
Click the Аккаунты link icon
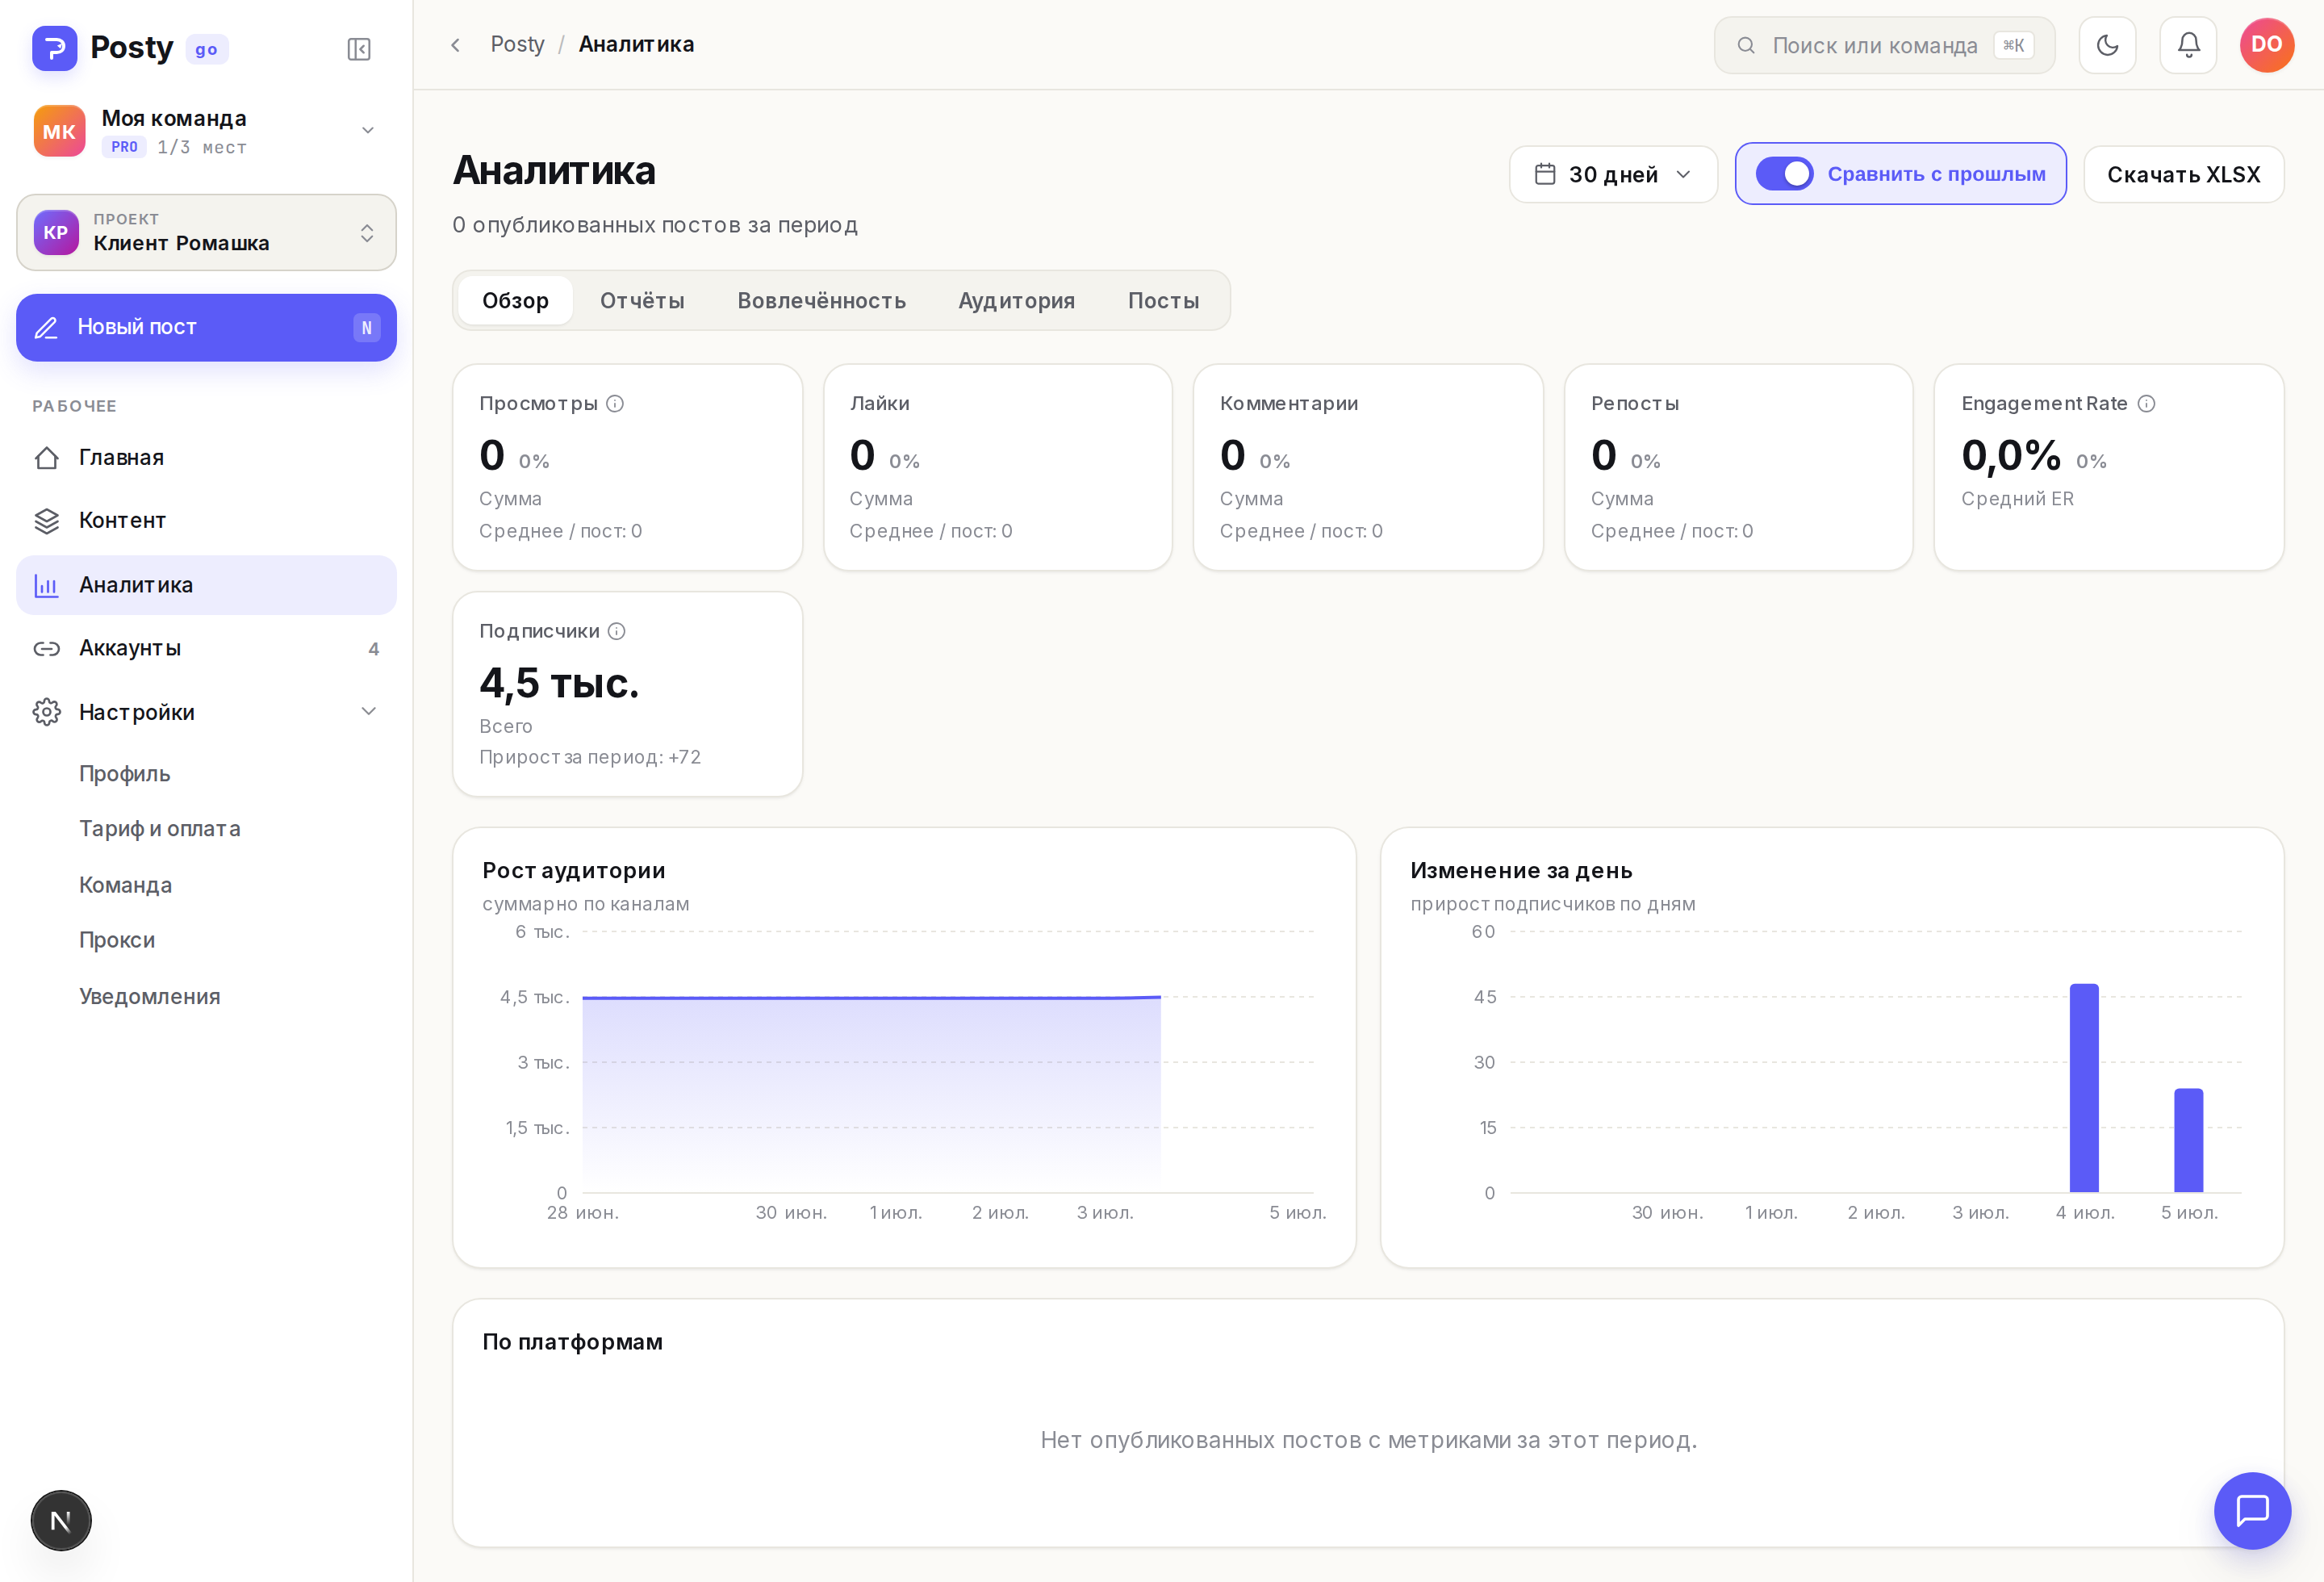pos(47,649)
